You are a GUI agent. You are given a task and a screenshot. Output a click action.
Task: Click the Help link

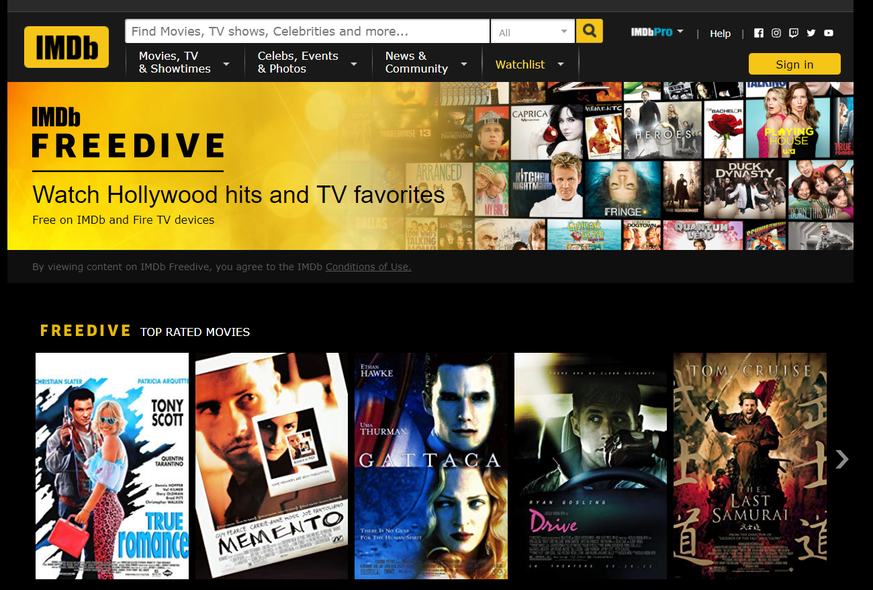pyautogui.click(x=720, y=33)
